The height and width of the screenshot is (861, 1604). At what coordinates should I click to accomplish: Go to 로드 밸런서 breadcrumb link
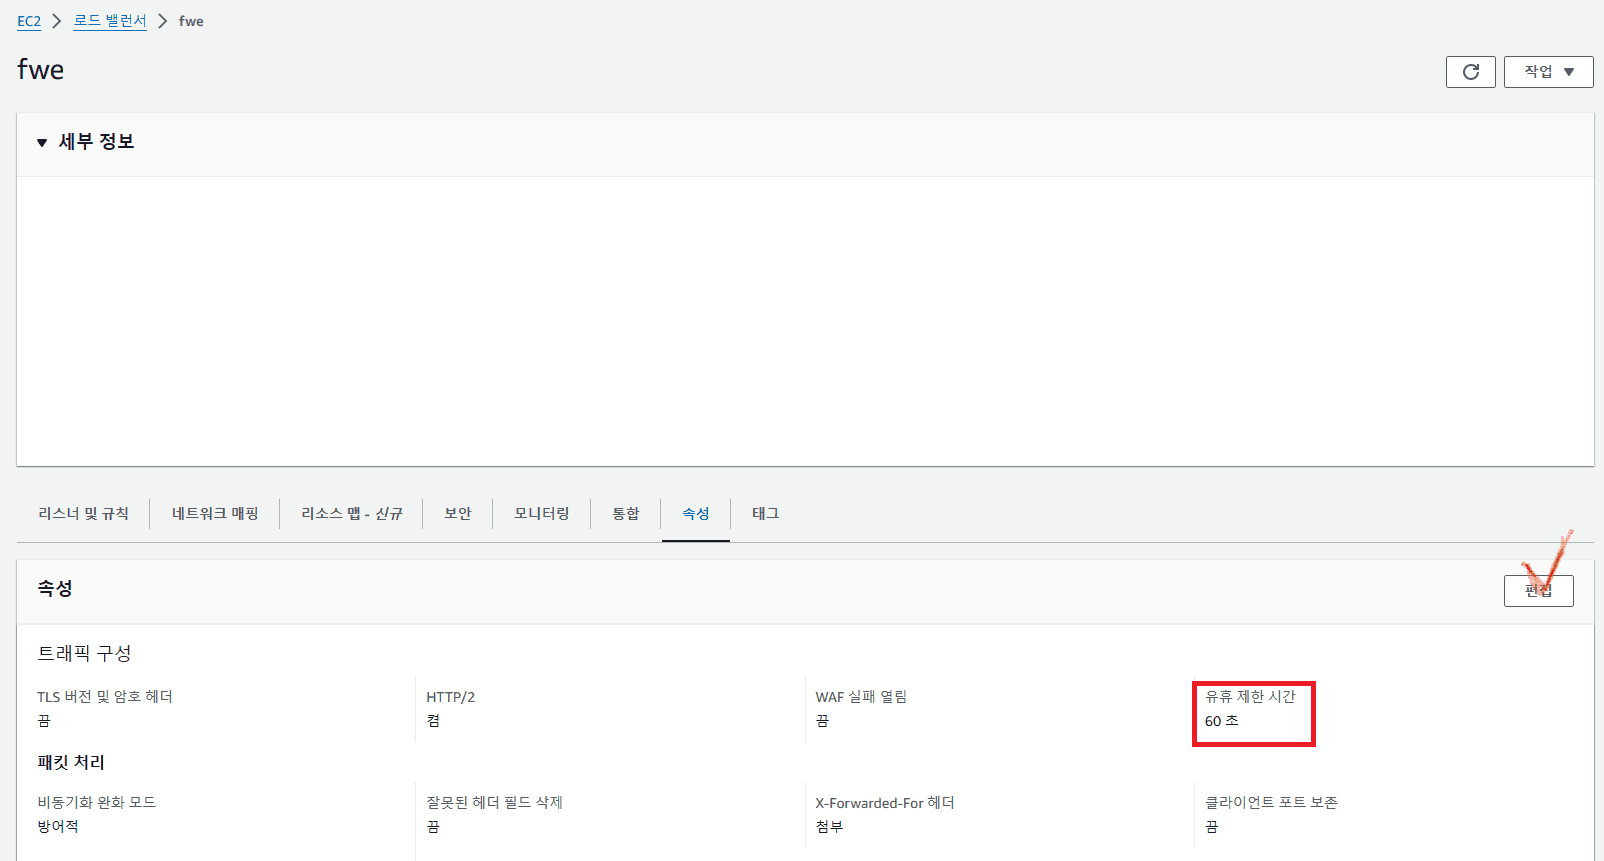[x=110, y=21]
